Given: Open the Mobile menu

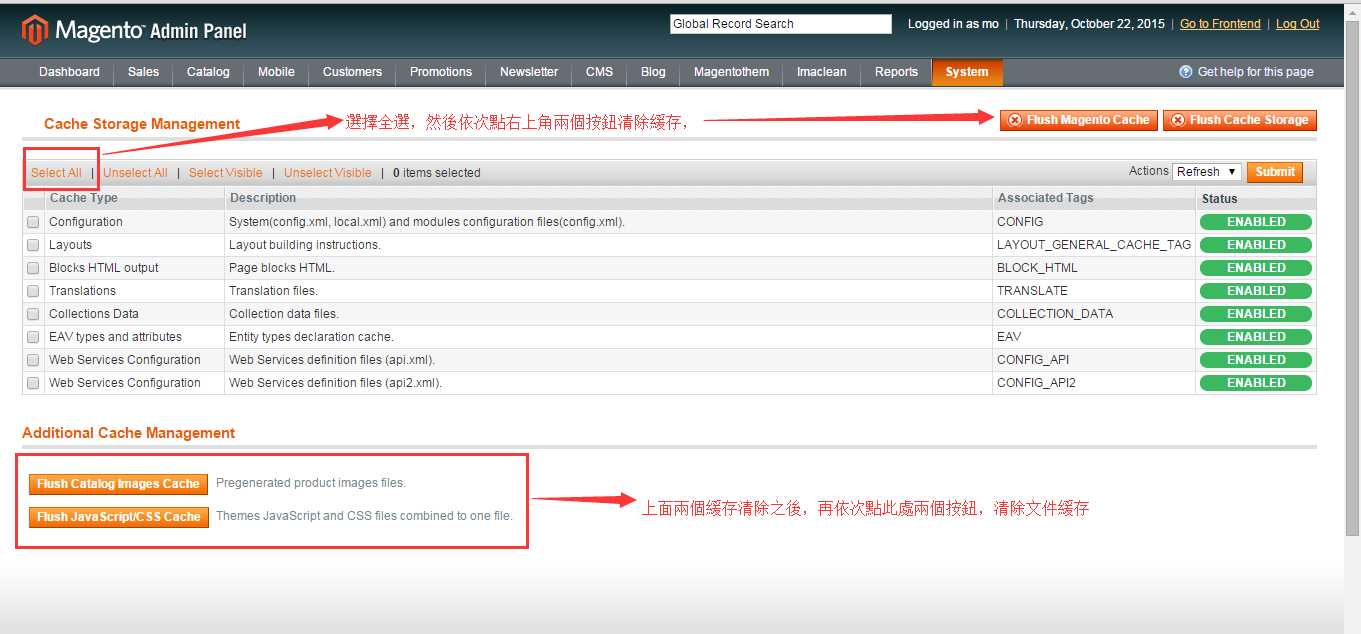Looking at the screenshot, I should (276, 72).
